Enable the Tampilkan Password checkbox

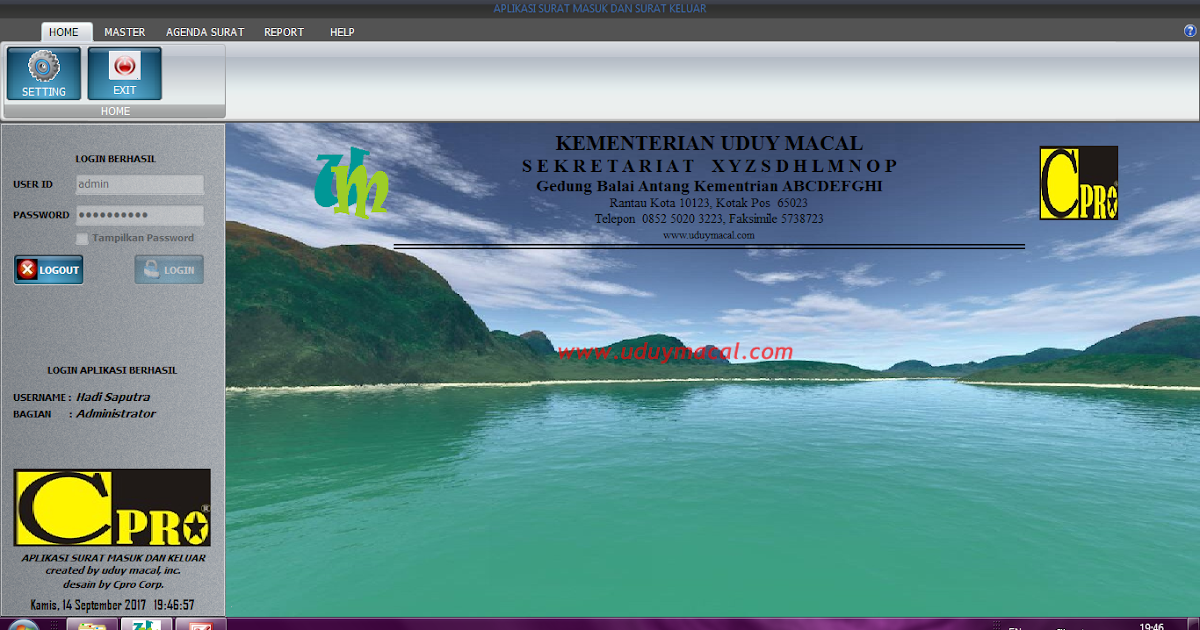pyautogui.click(x=83, y=238)
